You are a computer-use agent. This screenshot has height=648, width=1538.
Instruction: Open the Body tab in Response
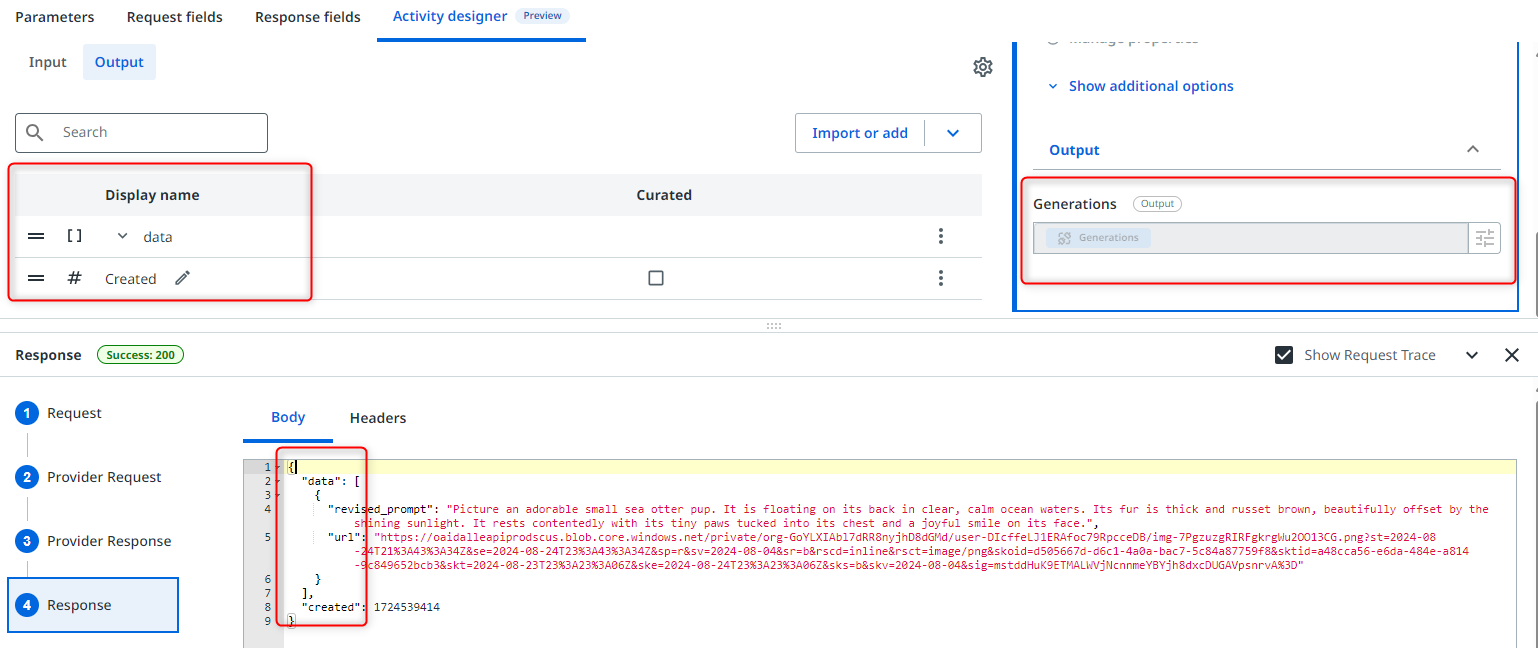288,417
